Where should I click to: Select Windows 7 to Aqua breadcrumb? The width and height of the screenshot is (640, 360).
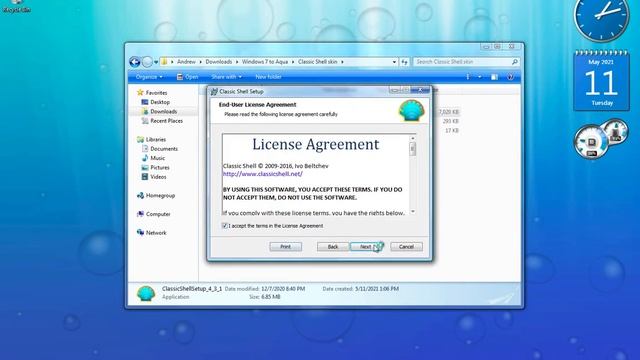click(264, 62)
